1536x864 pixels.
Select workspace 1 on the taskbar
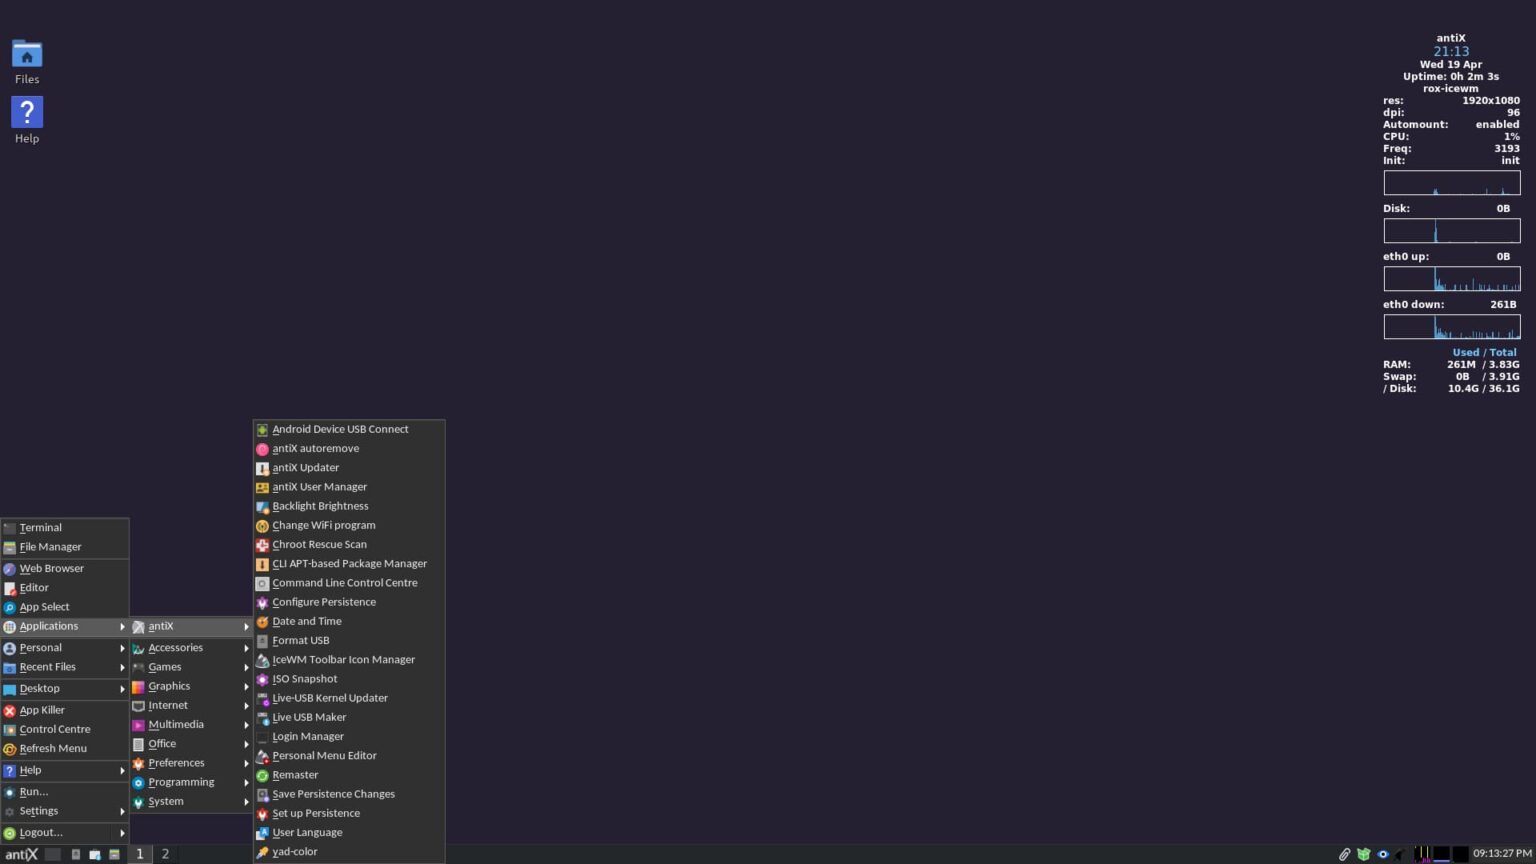[140, 854]
